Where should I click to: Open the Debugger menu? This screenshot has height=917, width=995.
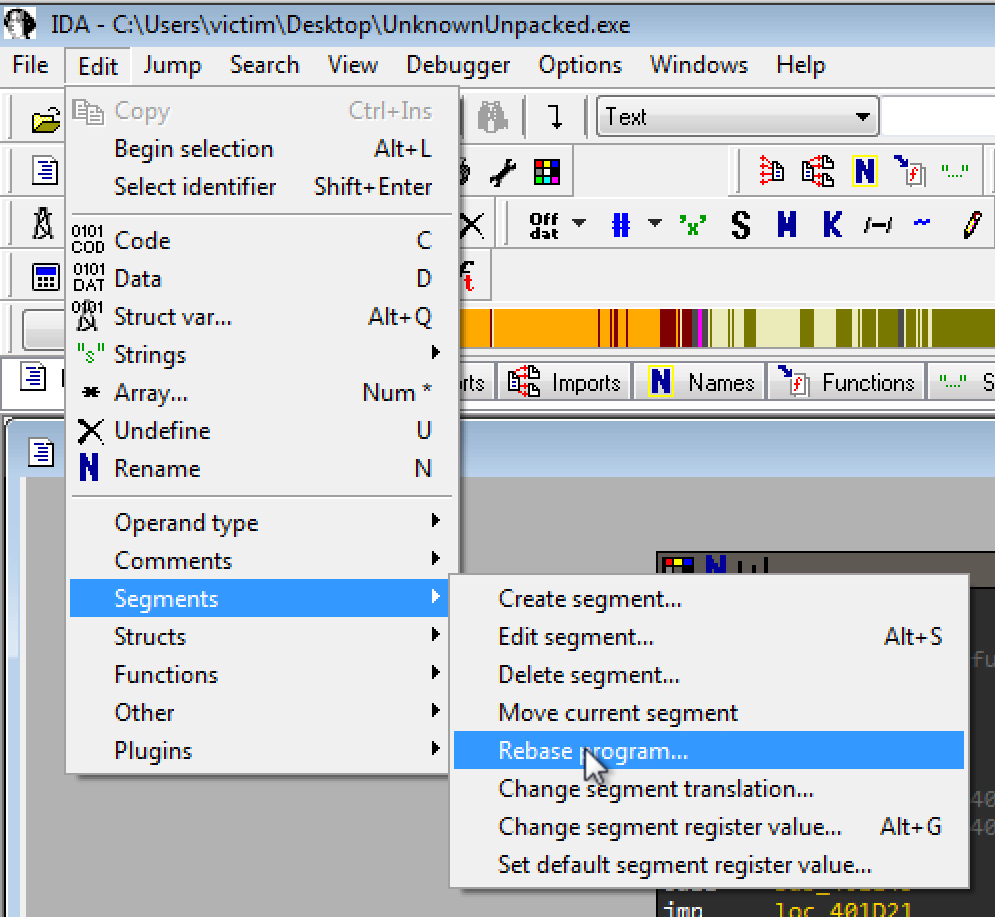point(458,65)
